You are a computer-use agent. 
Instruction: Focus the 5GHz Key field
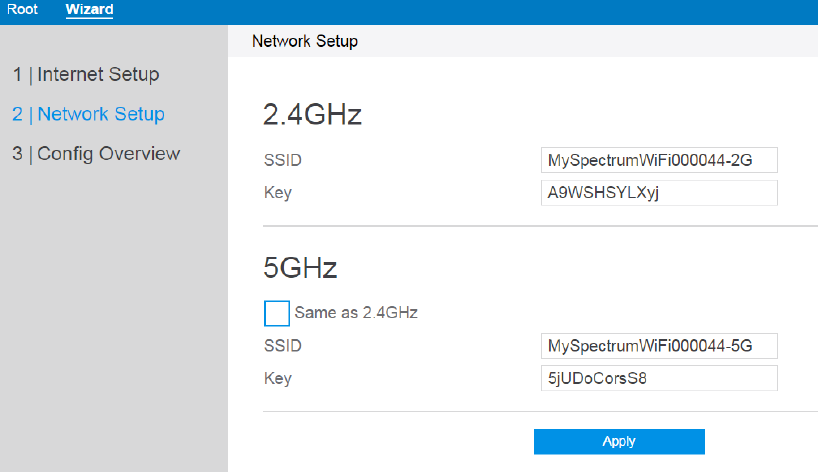[658, 378]
